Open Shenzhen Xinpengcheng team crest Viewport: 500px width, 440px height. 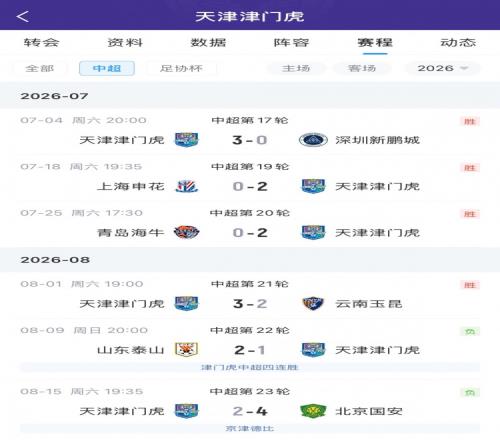click(x=313, y=140)
